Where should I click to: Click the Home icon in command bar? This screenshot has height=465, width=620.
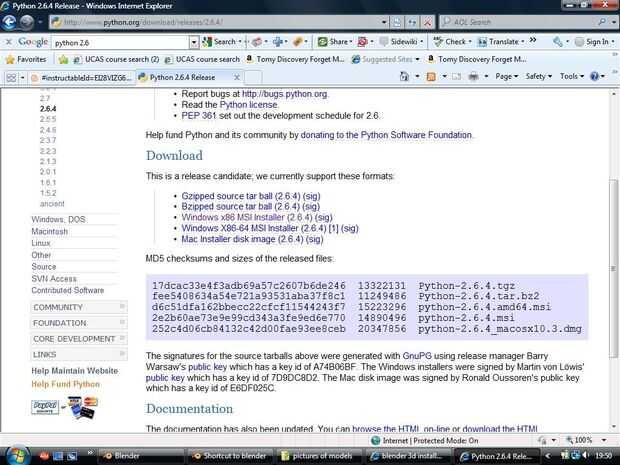pyautogui.click(x=404, y=76)
